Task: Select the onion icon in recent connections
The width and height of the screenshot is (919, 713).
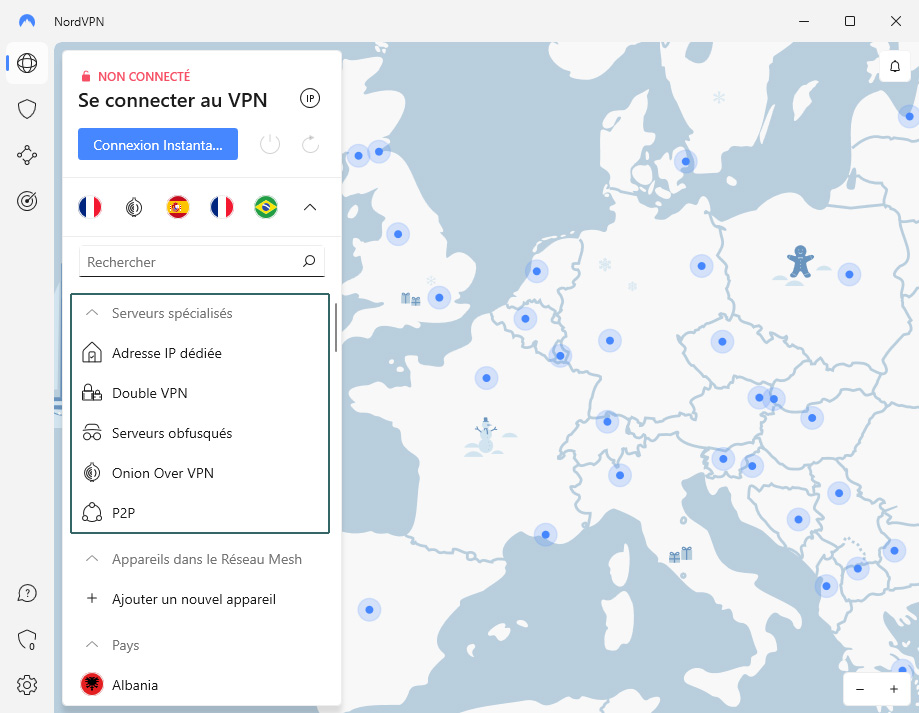Action: (134, 207)
